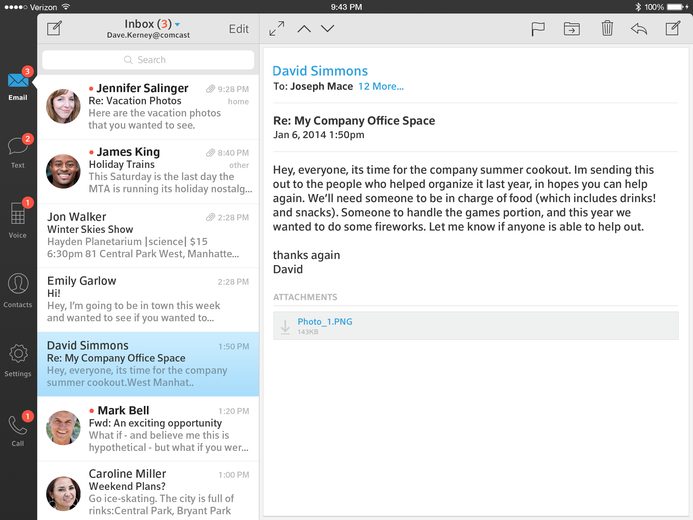Viewport: 693px width, 520px height.
Task: Tap the 9:43 PM clock in status bar
Action: pos(346,7)
